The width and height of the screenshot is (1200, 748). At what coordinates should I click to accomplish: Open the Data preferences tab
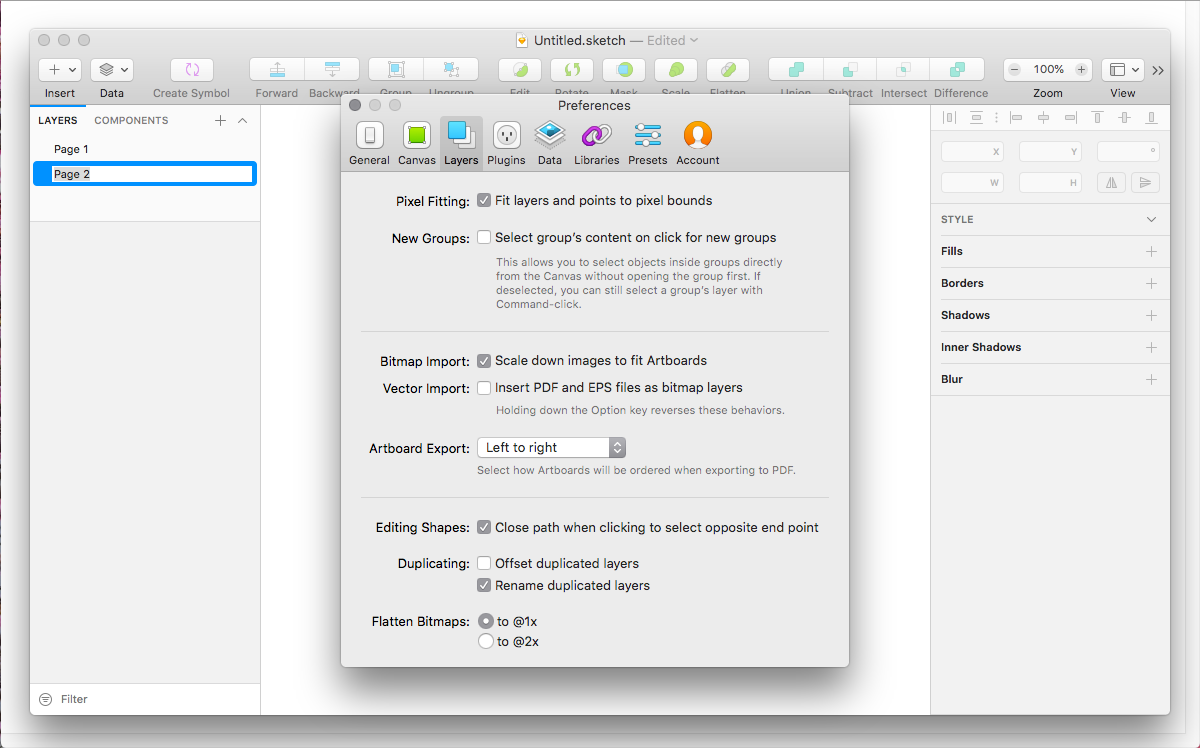pos(549,143)
